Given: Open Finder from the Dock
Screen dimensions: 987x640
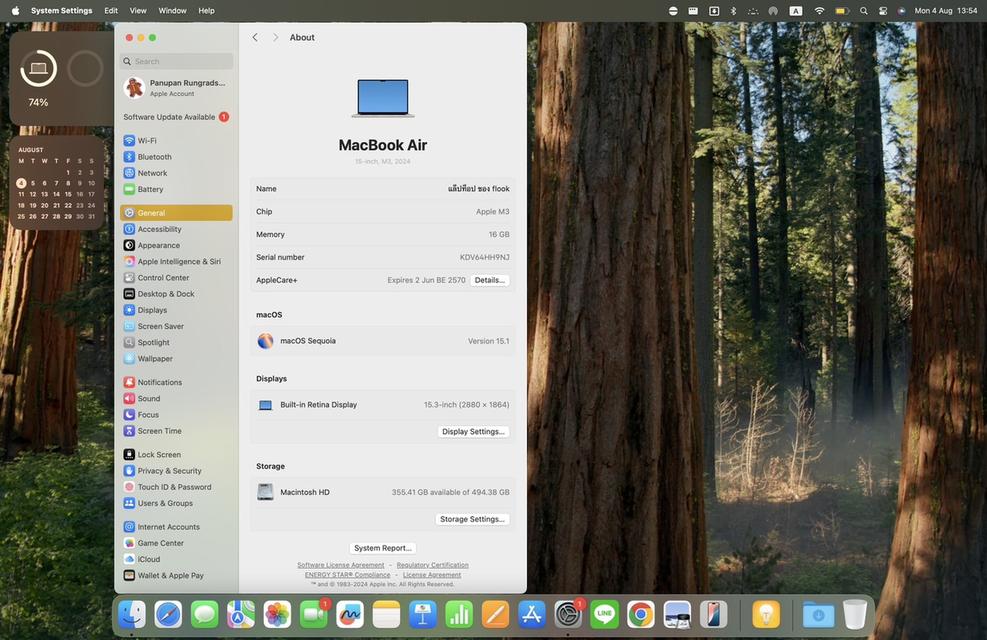Looking at the screenshot, I should coord(132,615).
